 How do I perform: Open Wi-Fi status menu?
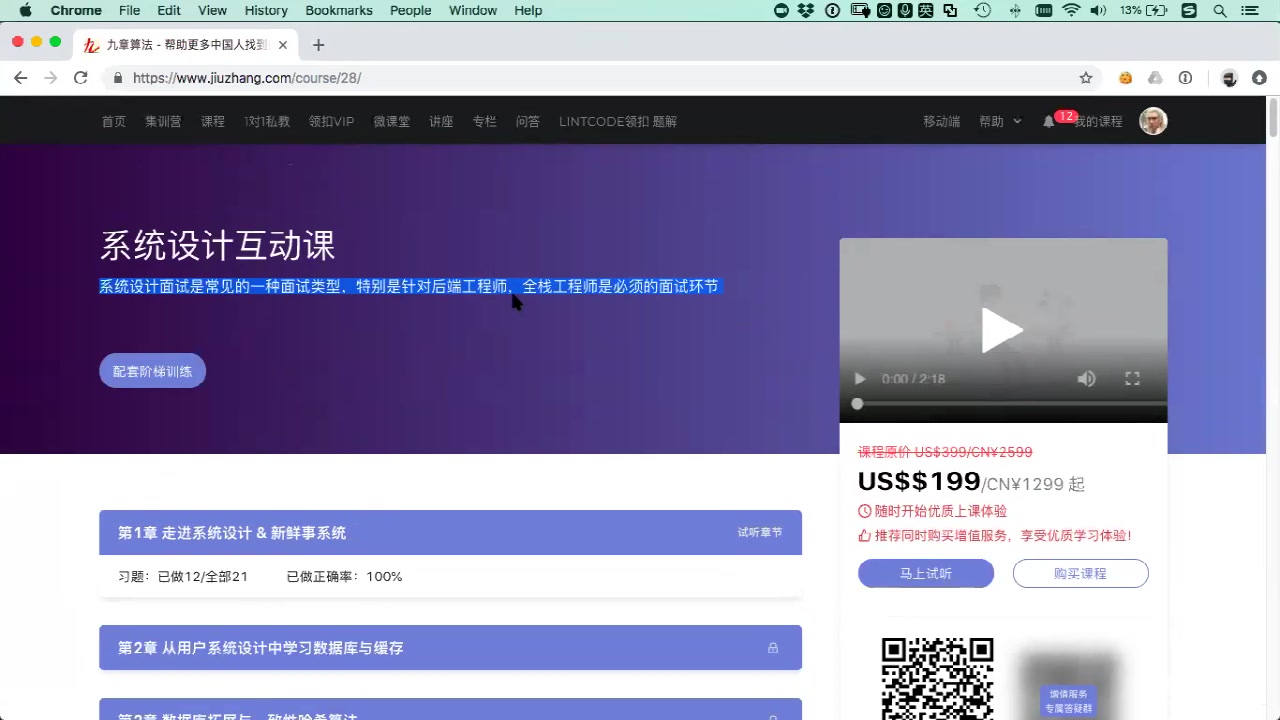1071,10
